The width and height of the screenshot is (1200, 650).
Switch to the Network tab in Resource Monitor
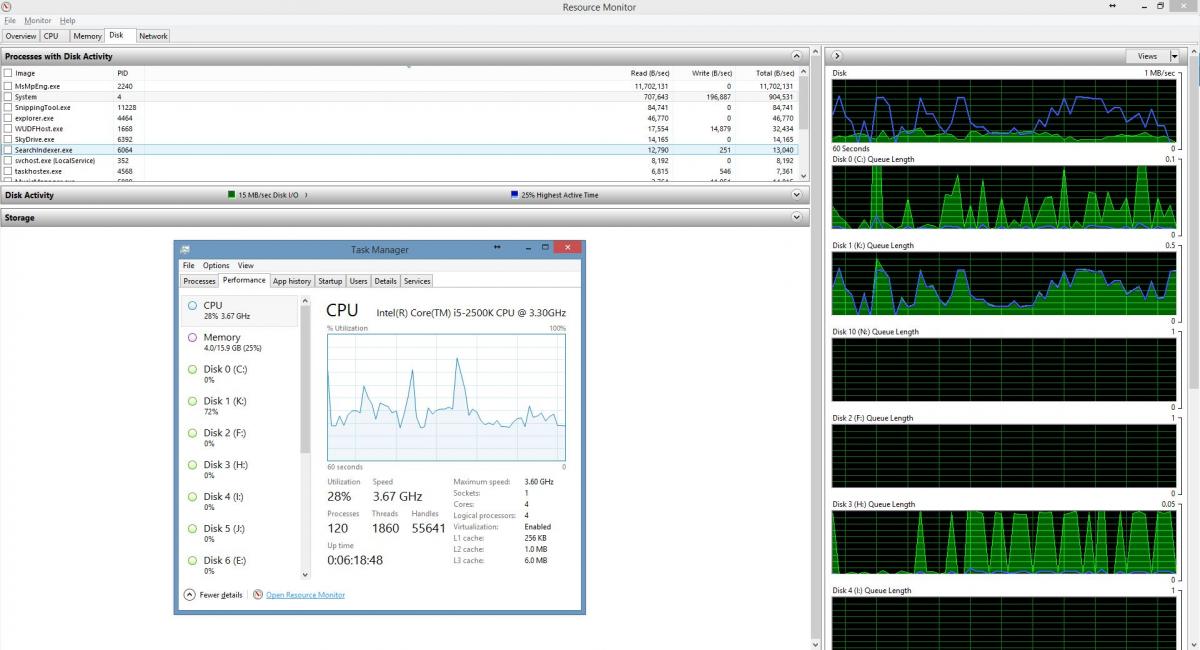tap(153, 36)
